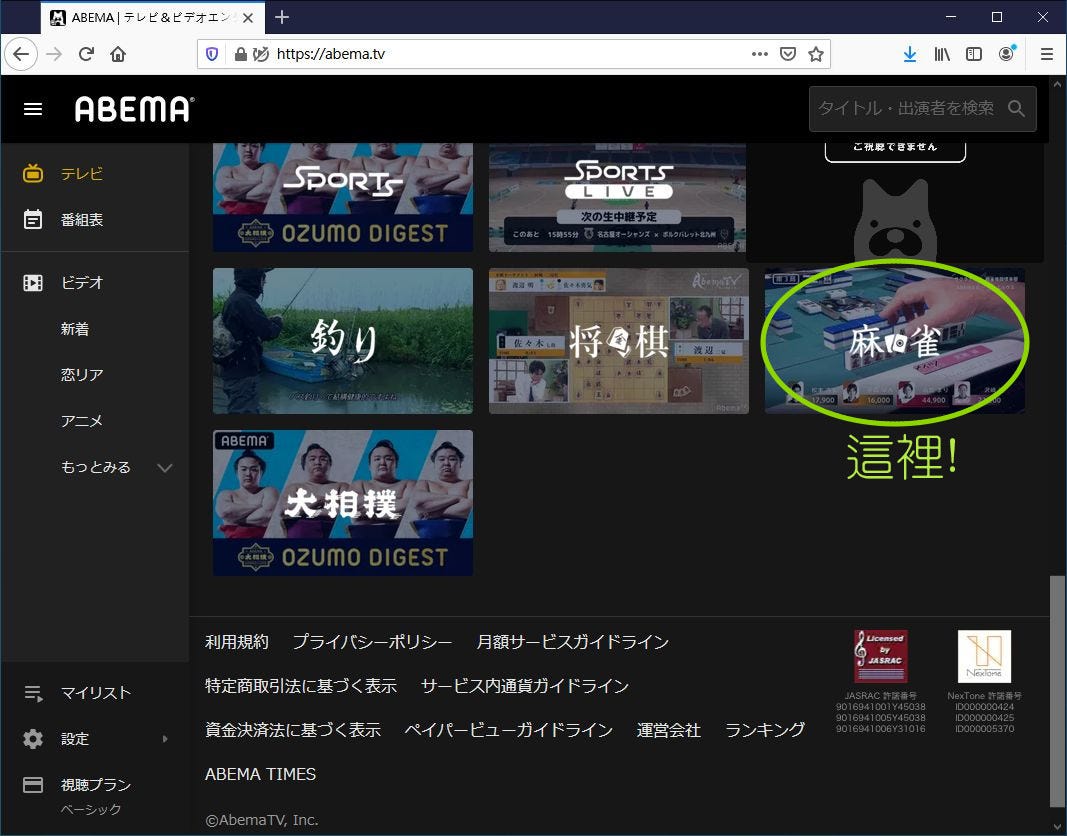Click the browser forward arrow
The image size is (1067, 836).
coord(54,54)
